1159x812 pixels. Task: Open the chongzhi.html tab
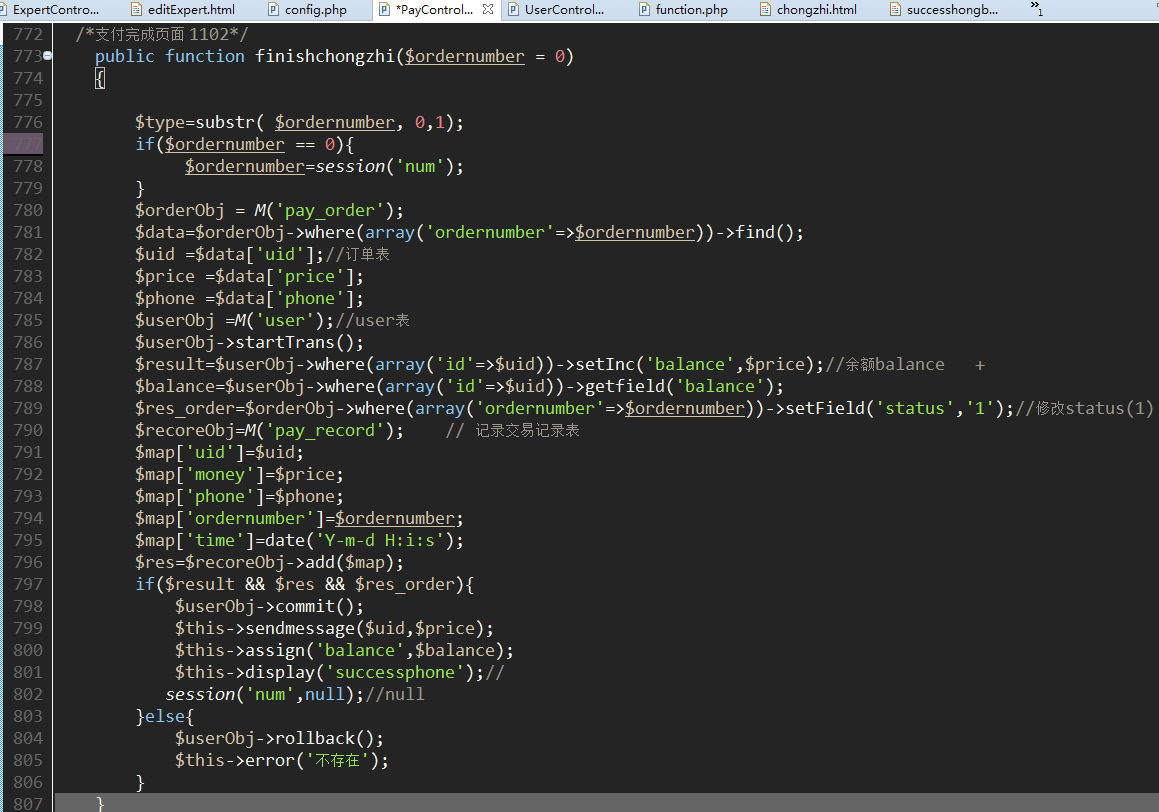click(809, 10)
